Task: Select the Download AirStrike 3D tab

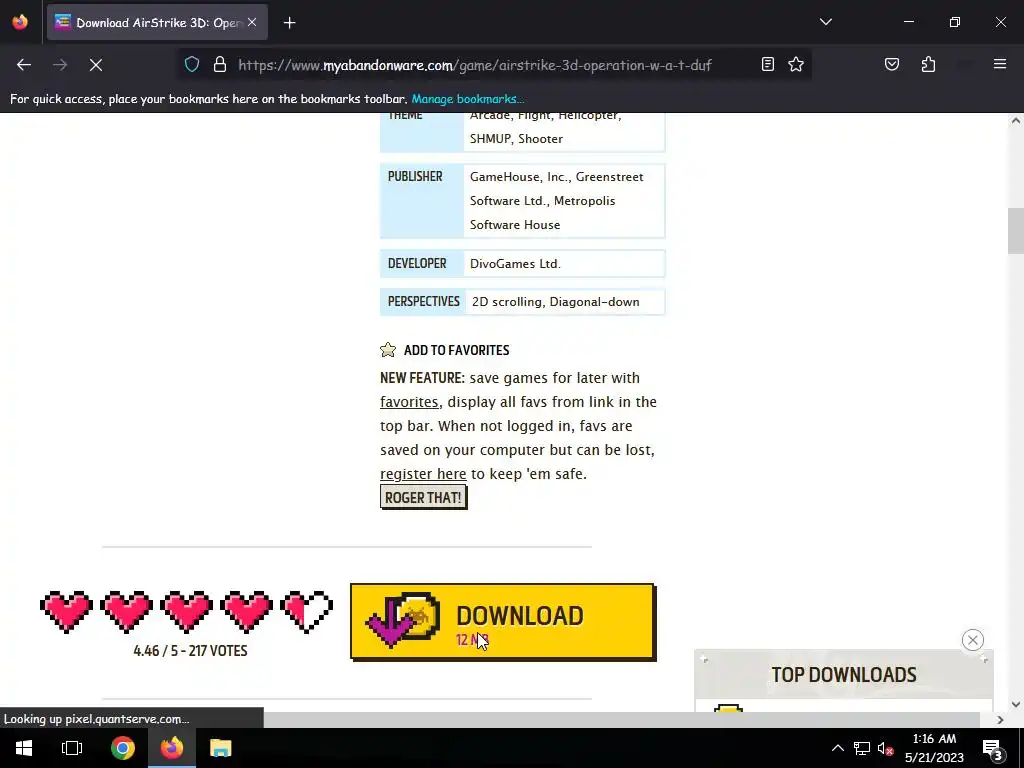Action: click(157, 22)
